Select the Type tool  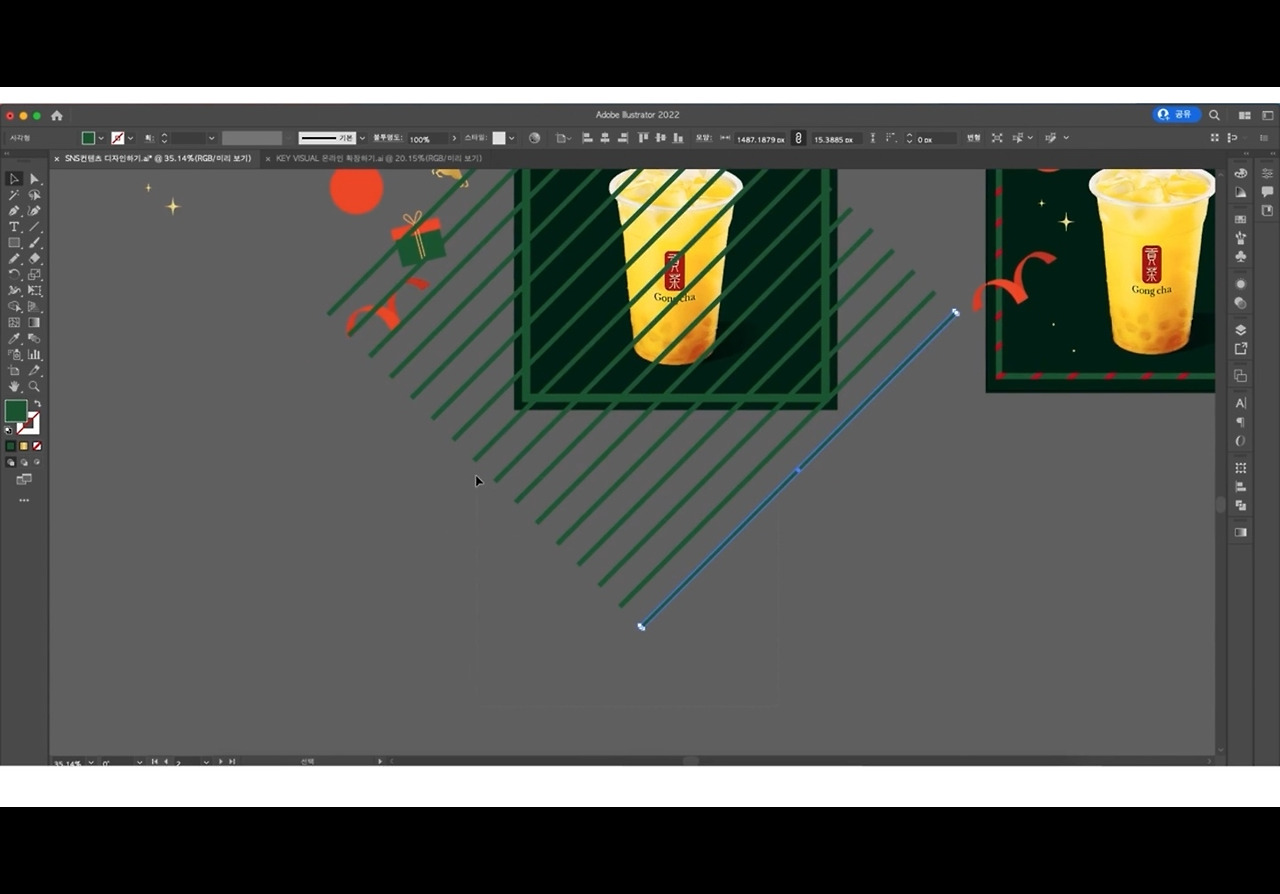14,227
